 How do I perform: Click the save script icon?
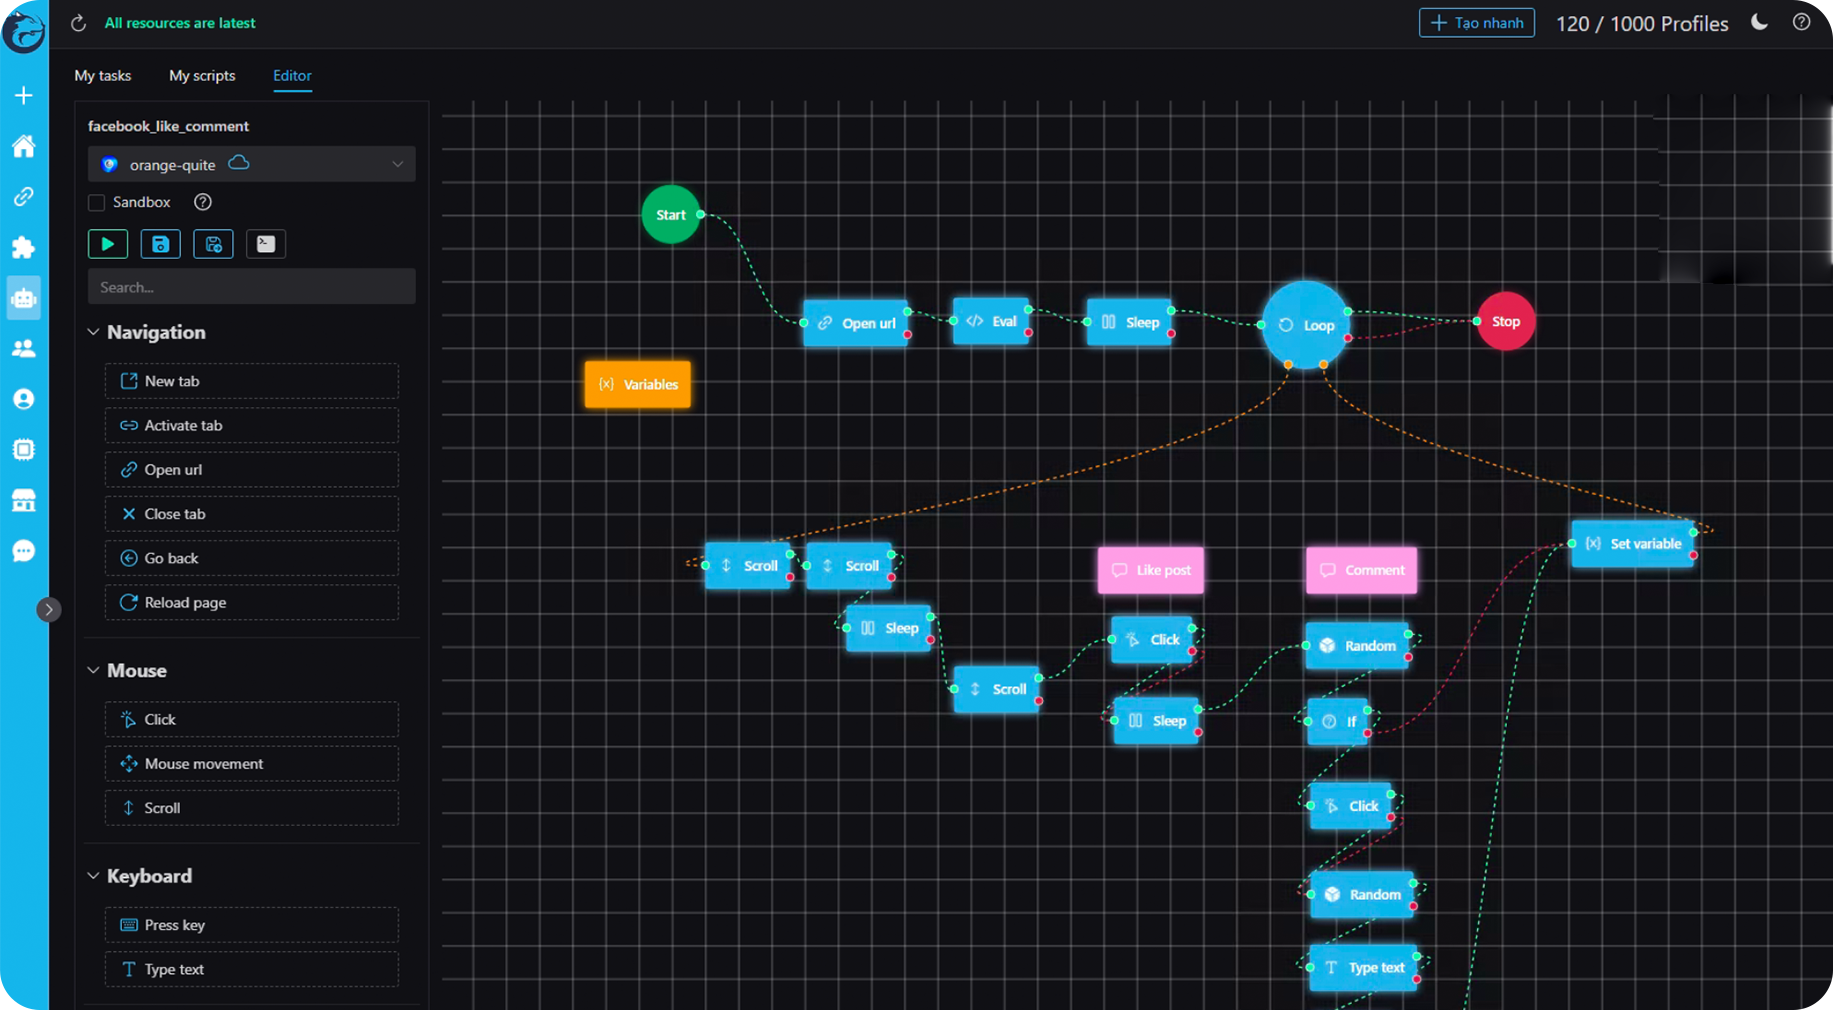point(160,244)
